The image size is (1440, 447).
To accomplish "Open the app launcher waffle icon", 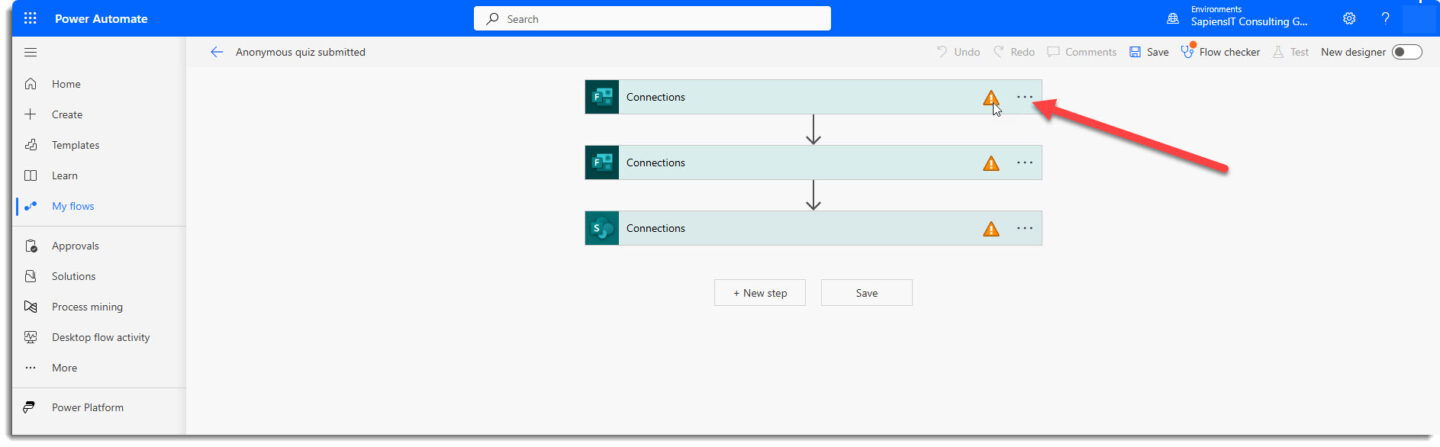I will click(30, 19).
